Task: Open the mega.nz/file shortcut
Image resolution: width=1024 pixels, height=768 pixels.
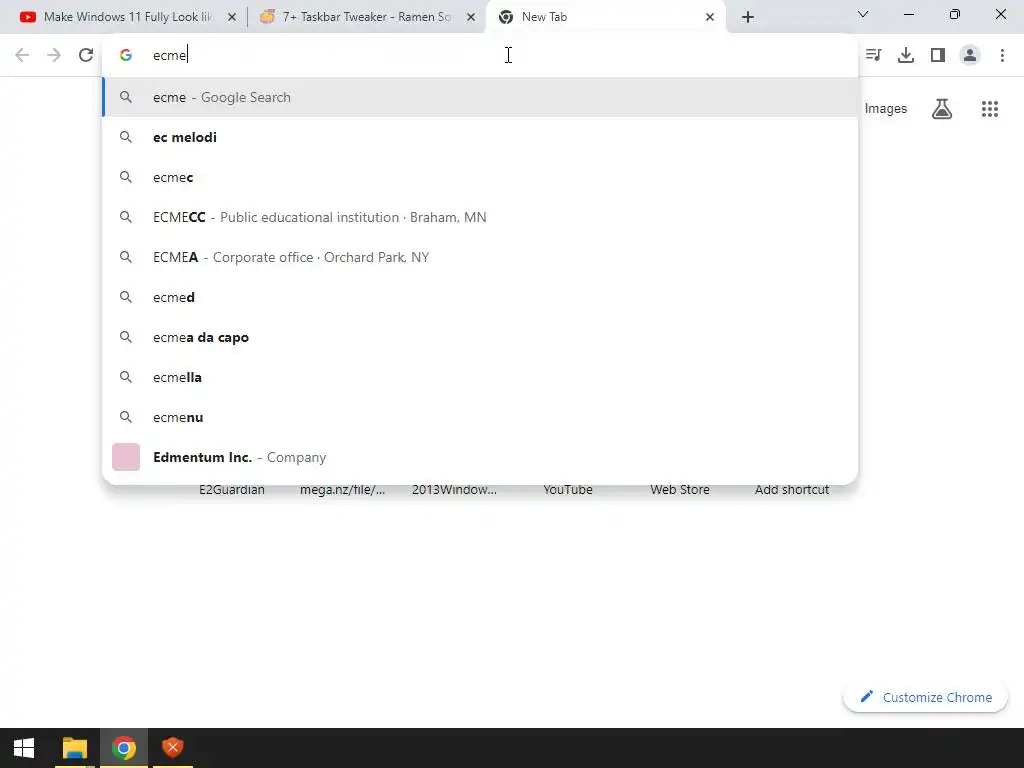Action: pos(342,490)
